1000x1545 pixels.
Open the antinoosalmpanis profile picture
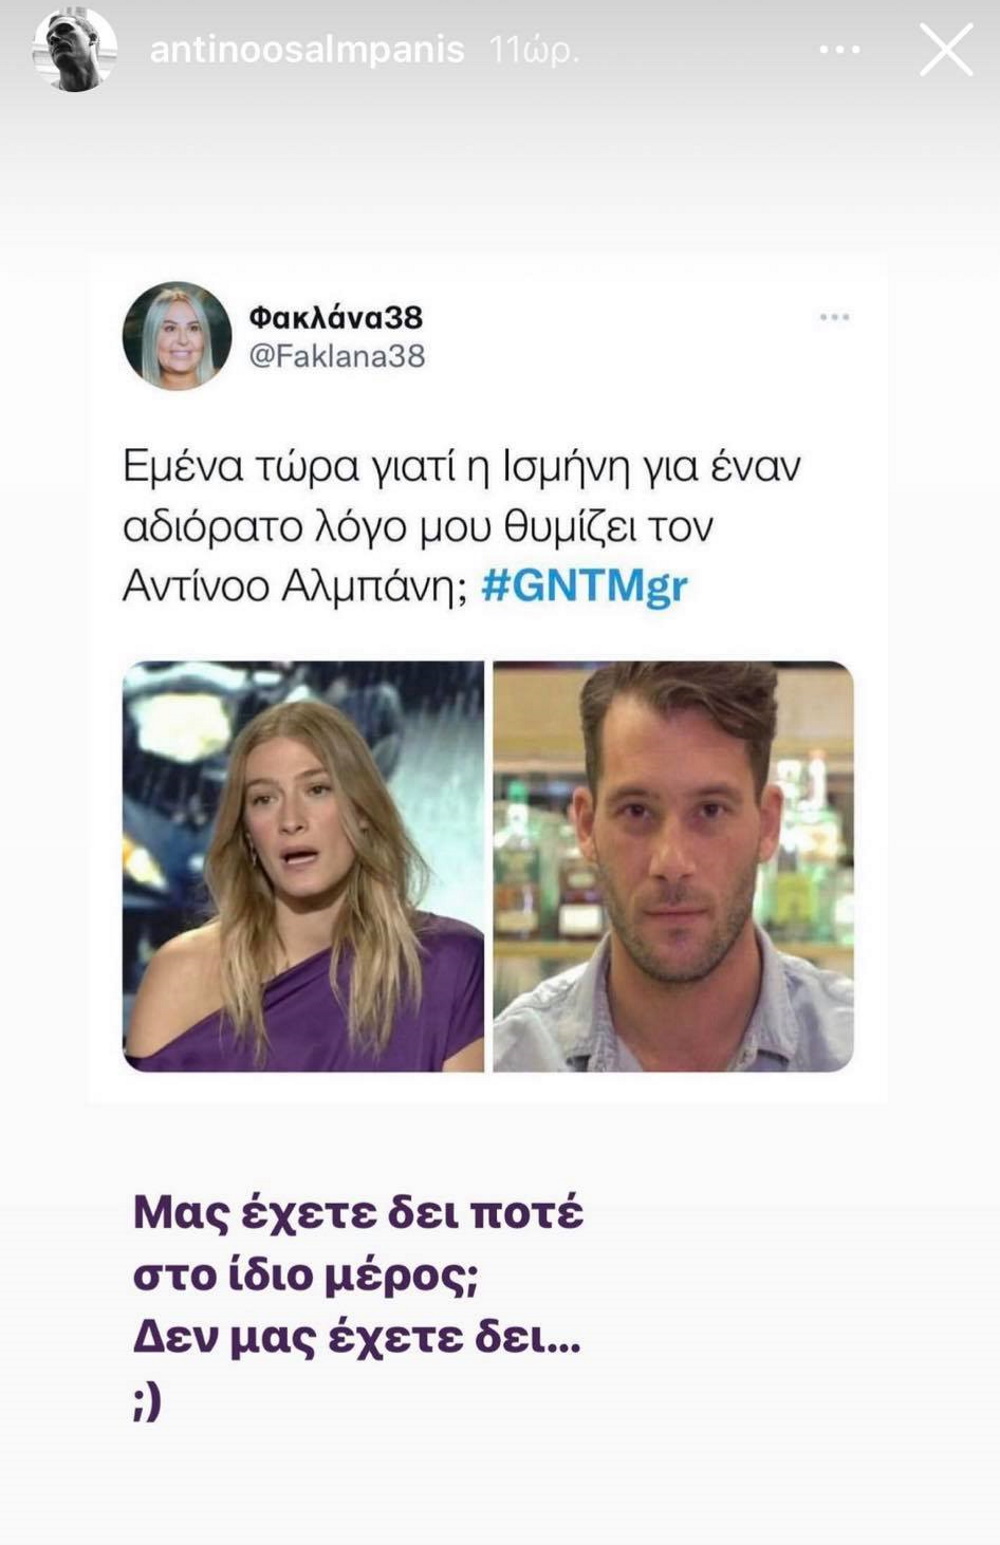tap(74, 50)
